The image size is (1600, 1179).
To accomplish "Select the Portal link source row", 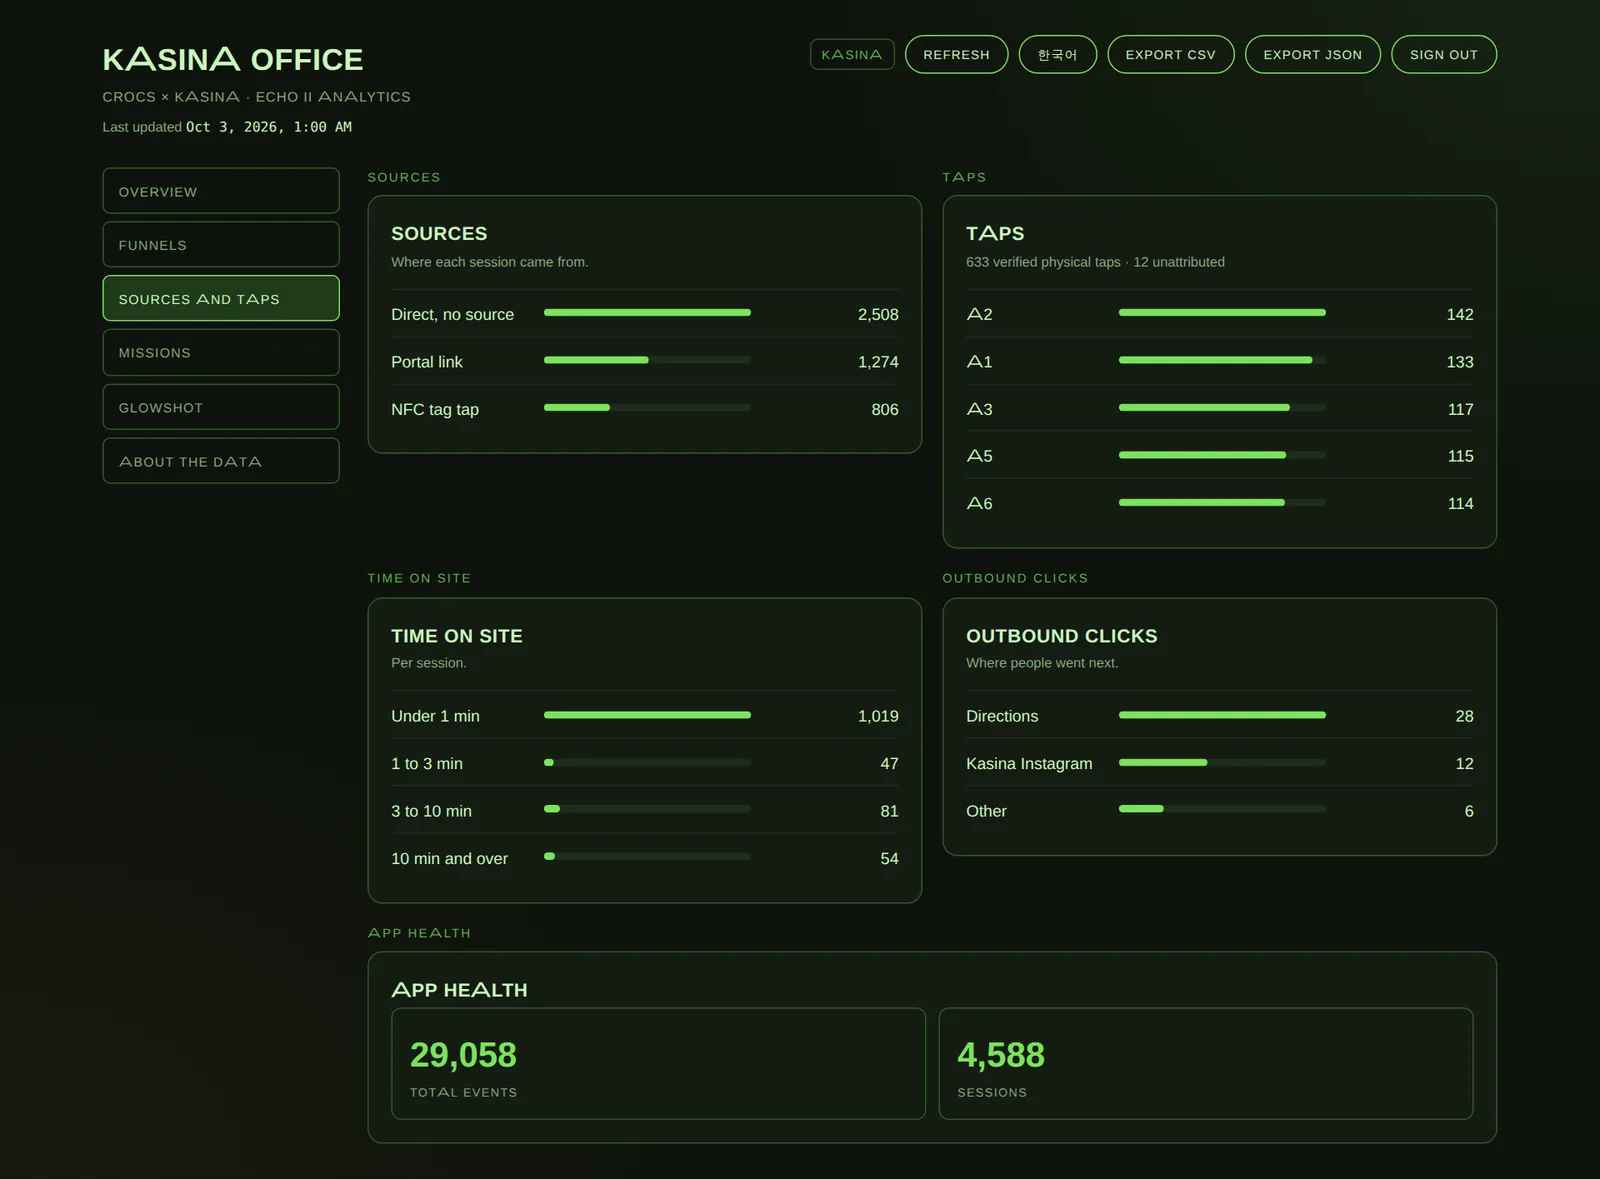I will coord(645,362).
